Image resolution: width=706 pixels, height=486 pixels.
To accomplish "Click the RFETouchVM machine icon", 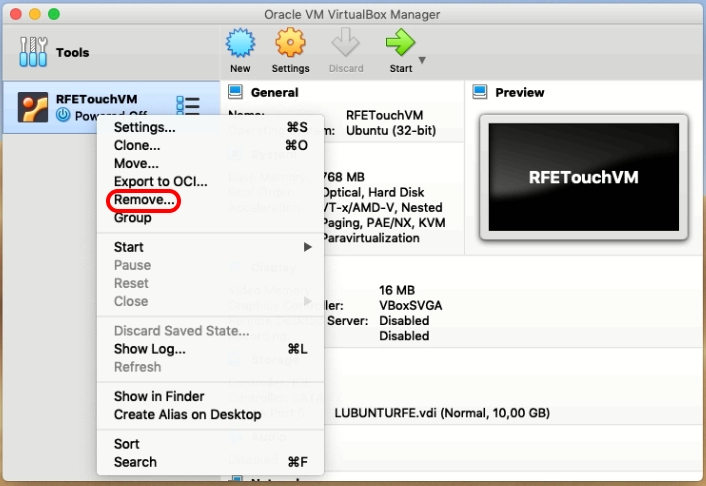I will click(x=34, y=107).
